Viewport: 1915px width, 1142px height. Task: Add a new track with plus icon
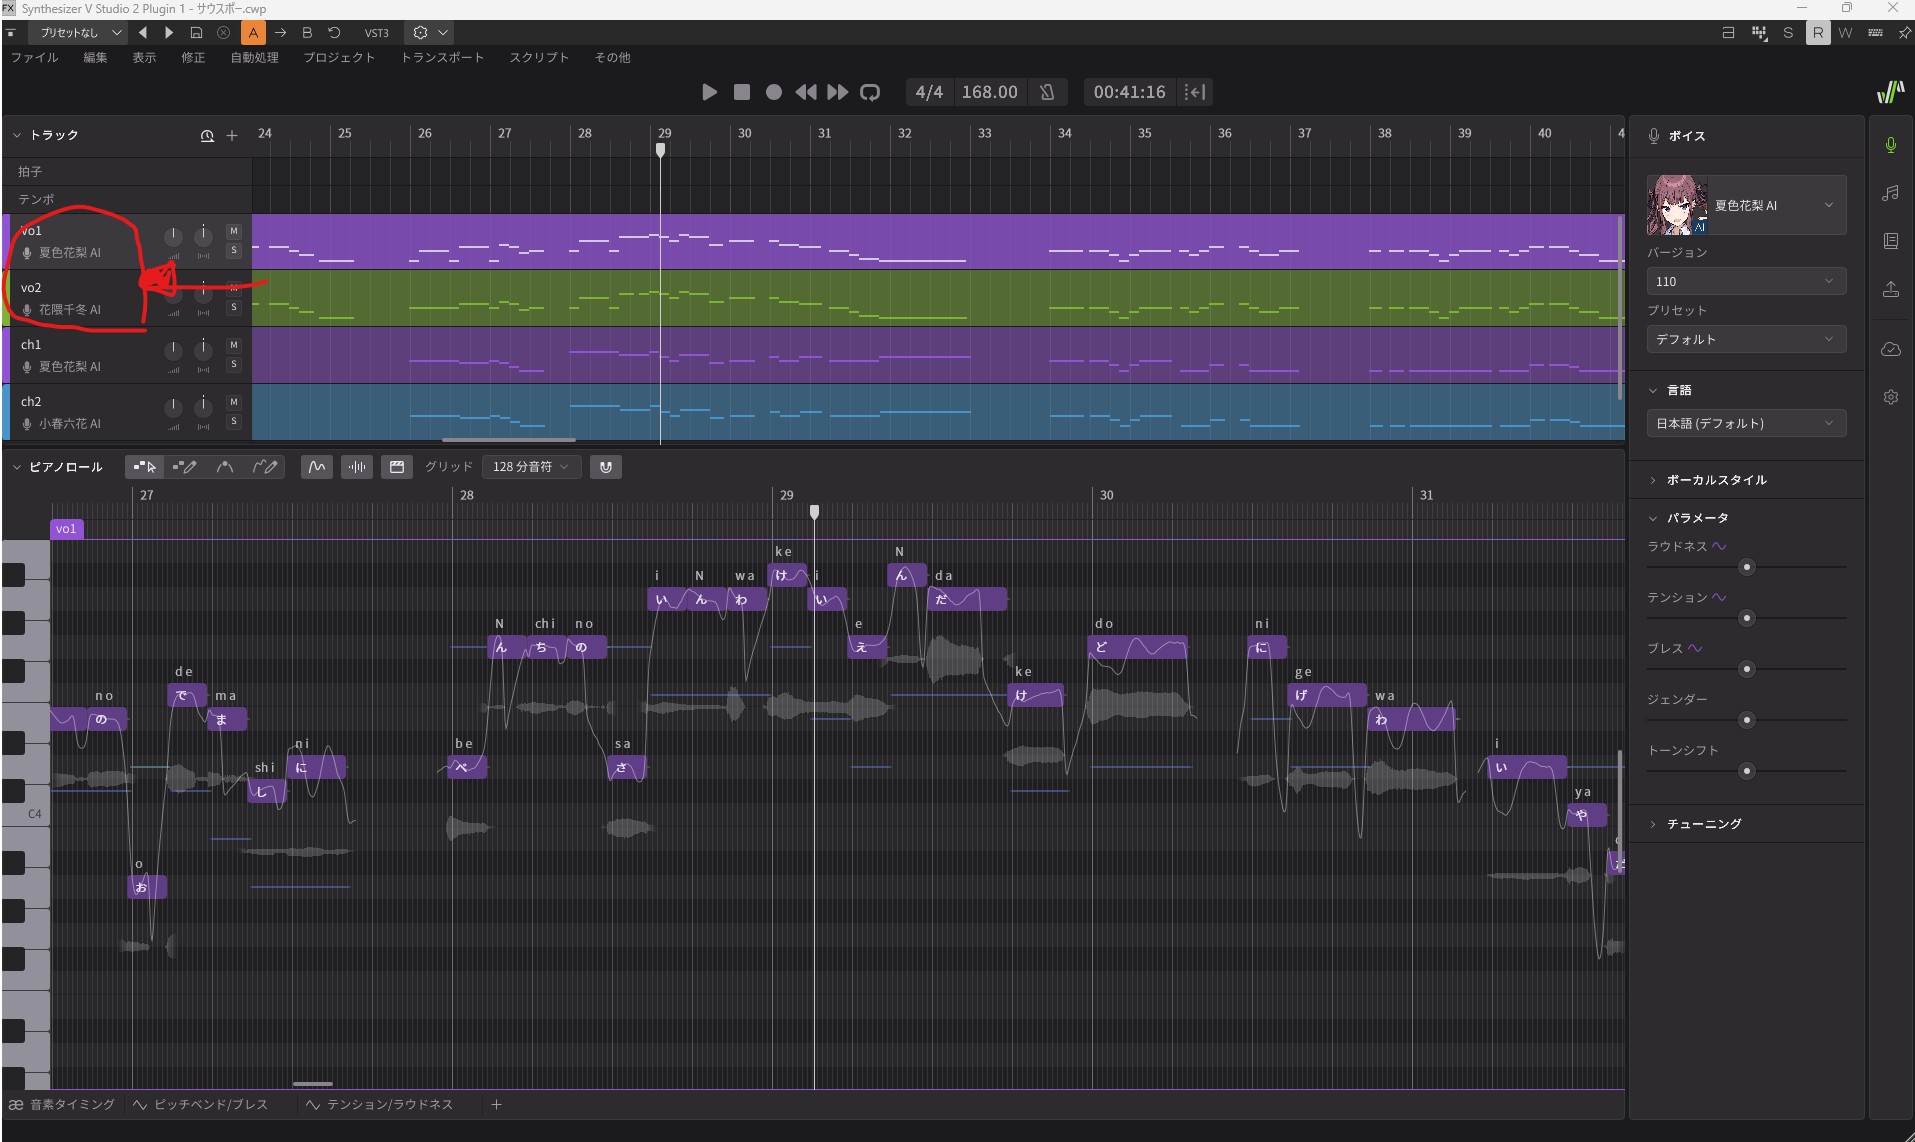point(232,136)
